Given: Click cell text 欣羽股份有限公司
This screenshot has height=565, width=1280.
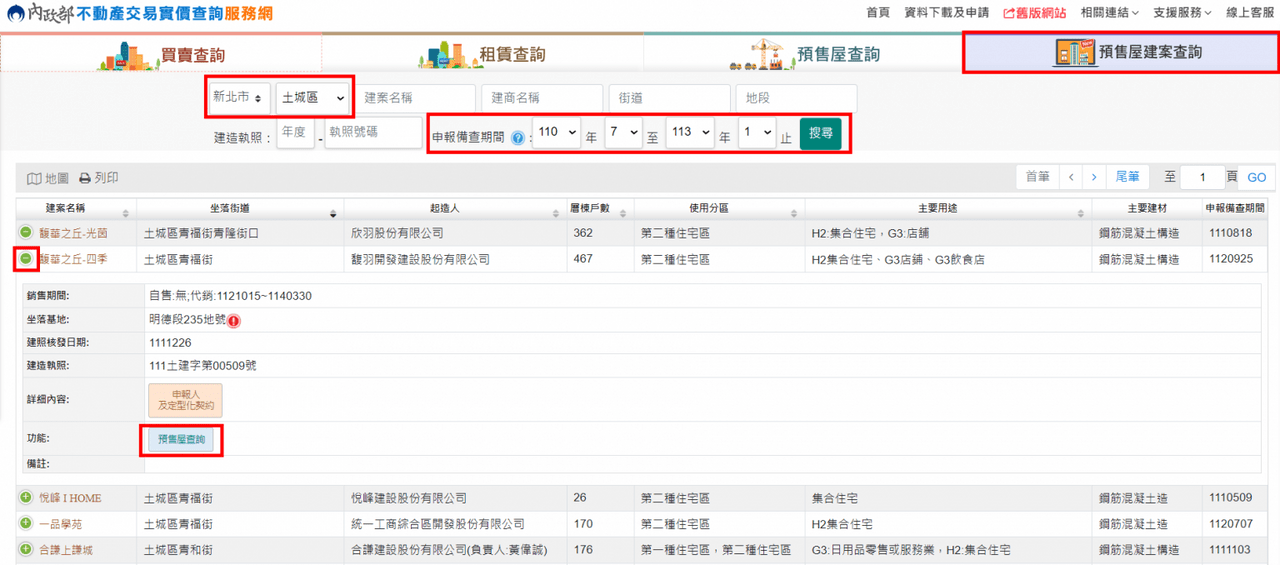Looking at the screenshot, I should pos(397,233).
